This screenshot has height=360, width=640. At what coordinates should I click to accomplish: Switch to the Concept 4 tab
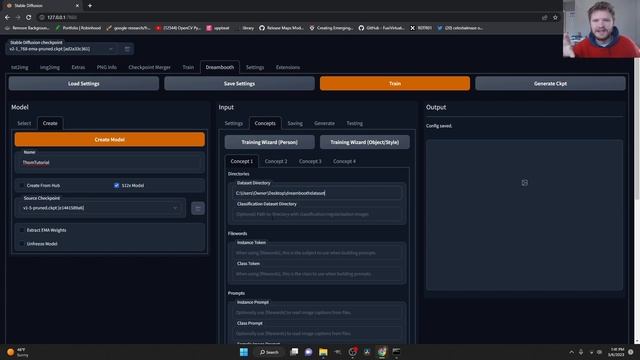[x=344, y=161]
